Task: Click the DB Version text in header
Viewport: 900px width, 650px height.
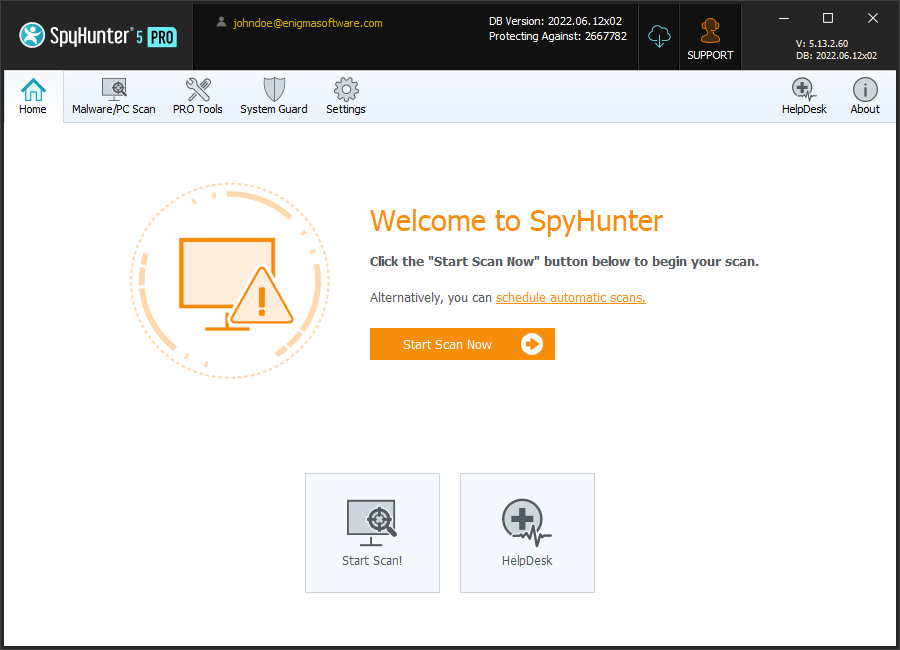Action: coord(555,21)
